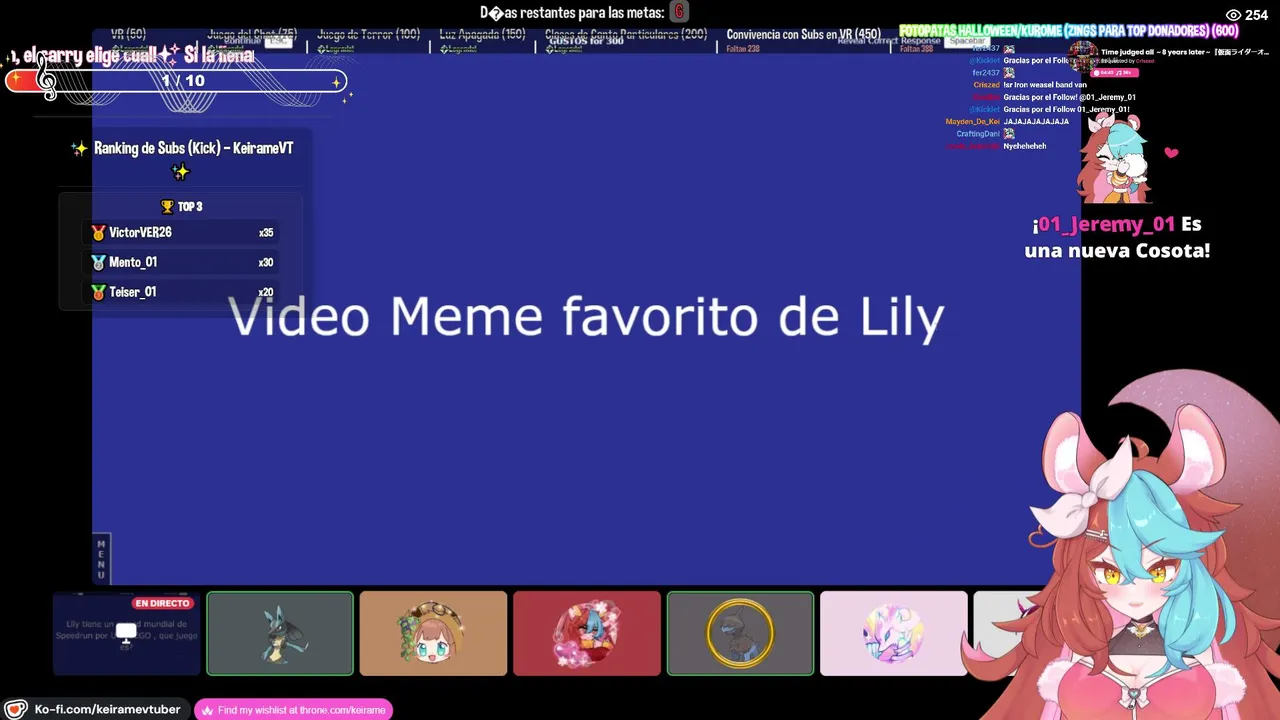Click the silver medal next to Mento_01
The width and height of the screenshot is (1280, 720).
(98, 263)
